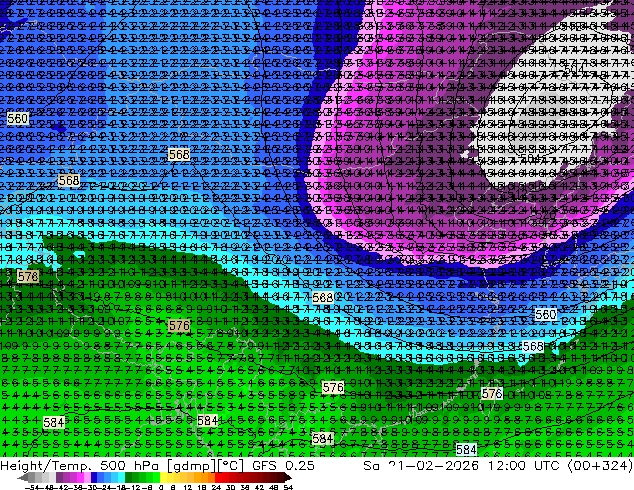The image size is (634, 490).
Task: Click the bright red swatch above 24
Action: click(219, 478)
